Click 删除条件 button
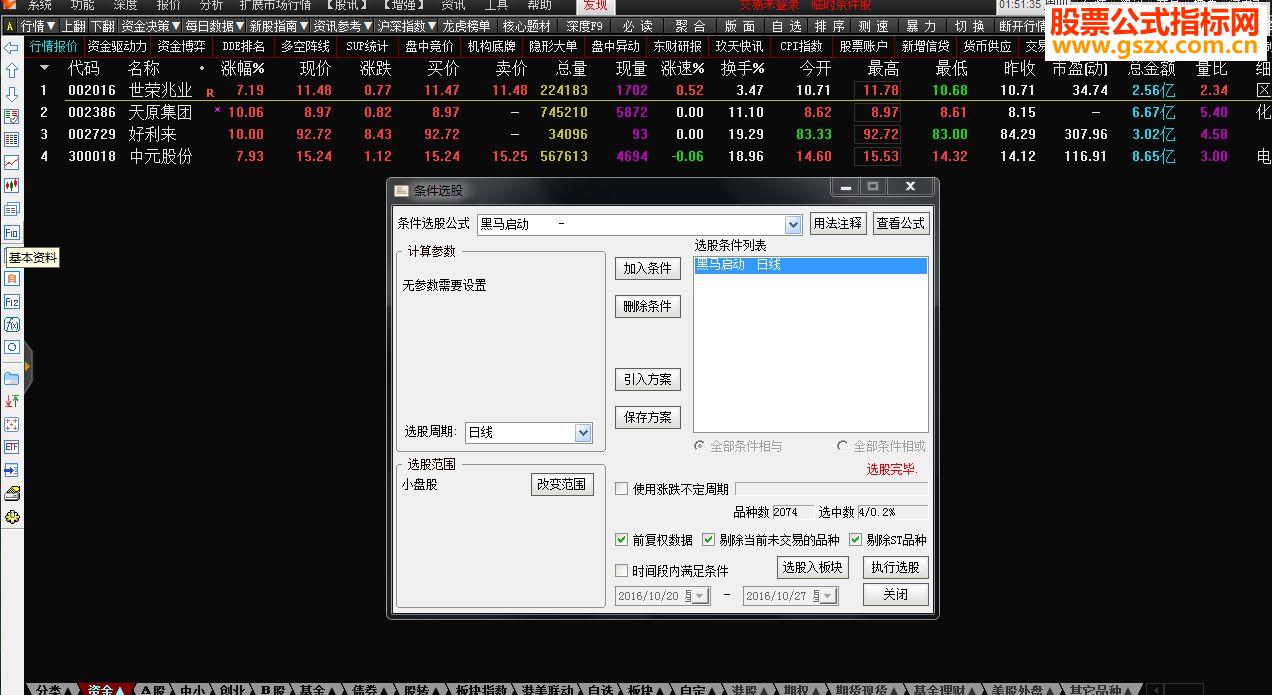 647,306
